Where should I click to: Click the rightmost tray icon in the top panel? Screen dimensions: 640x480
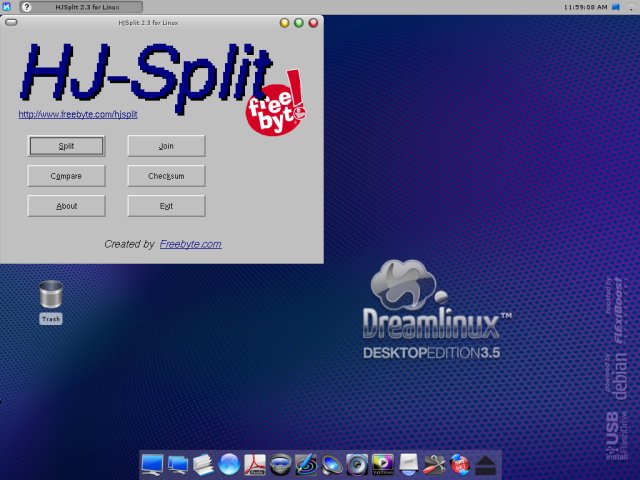631,7
